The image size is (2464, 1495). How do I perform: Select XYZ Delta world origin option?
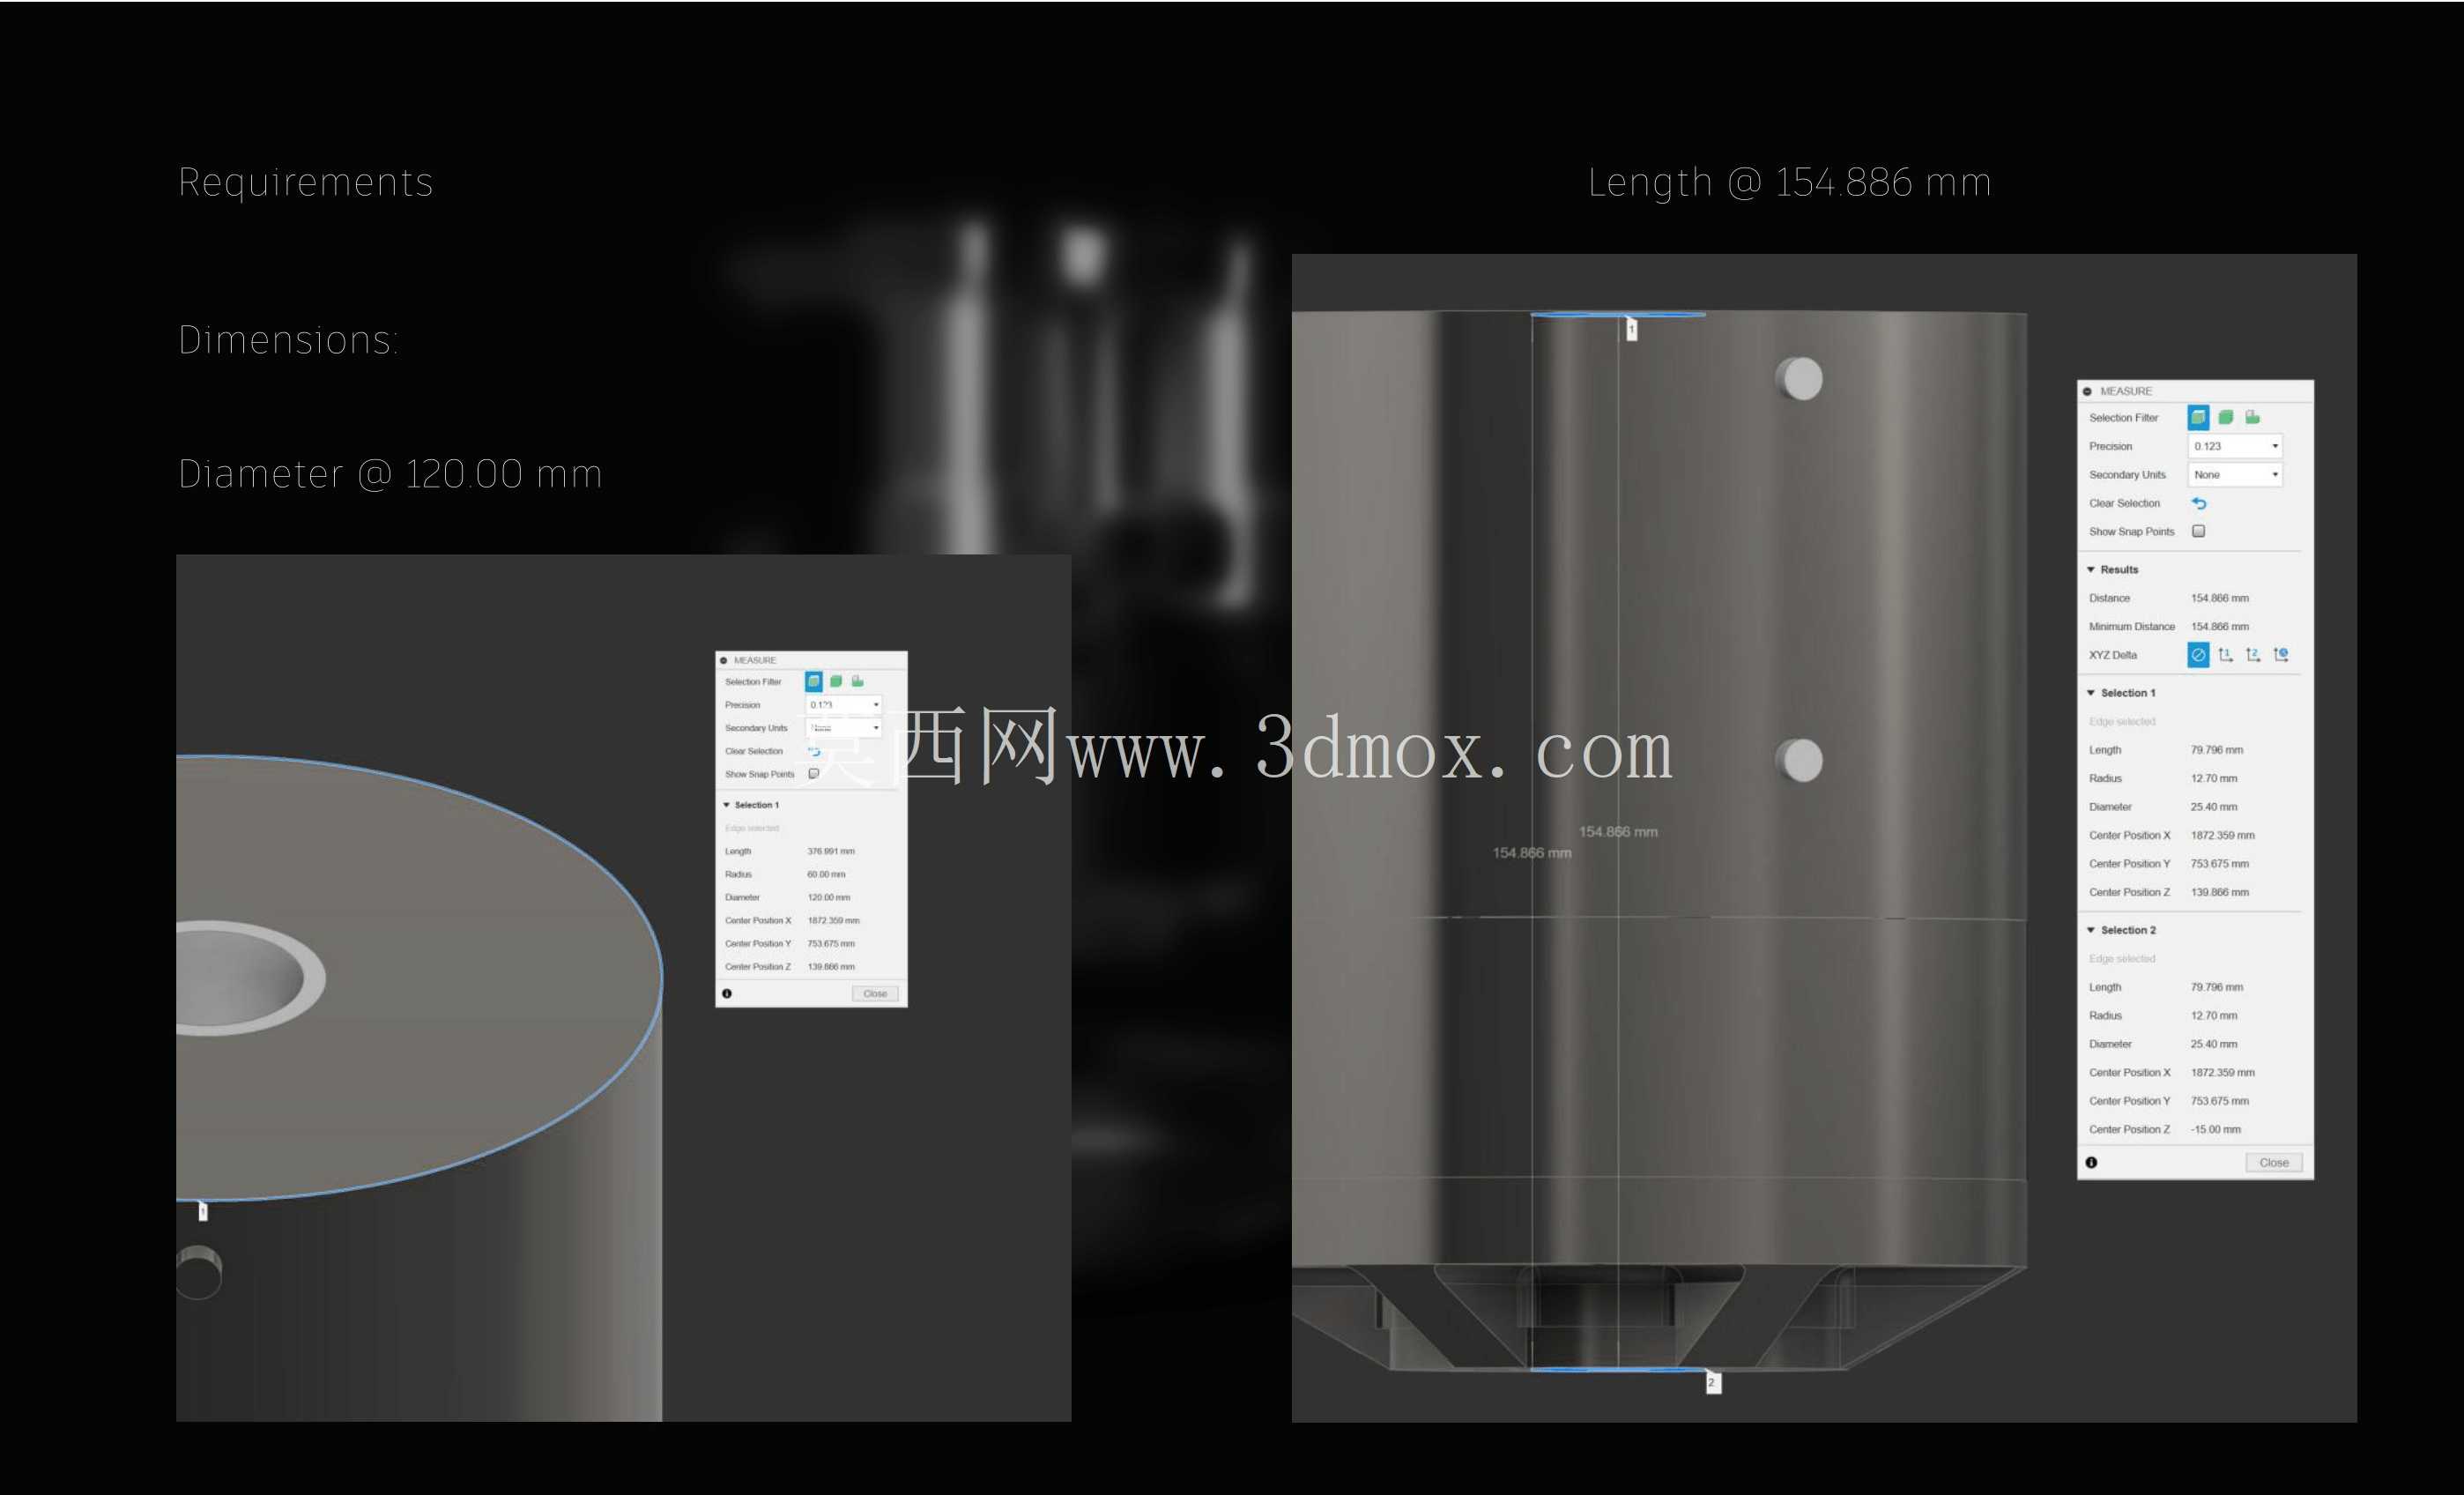coord(2281,655)
